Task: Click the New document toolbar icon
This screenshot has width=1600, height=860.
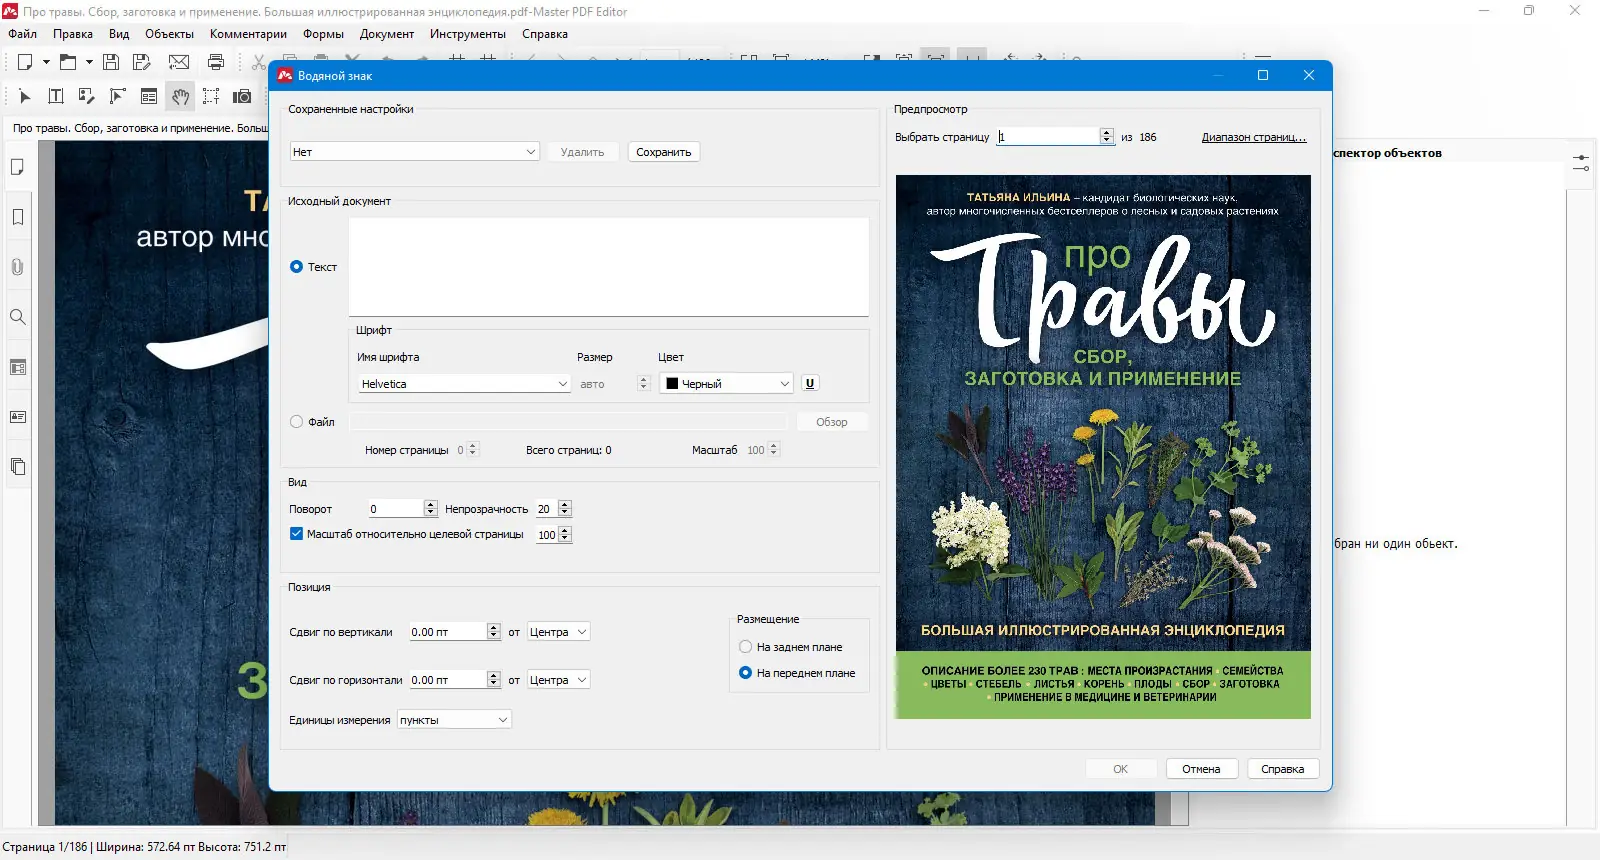Action: click(x=25, y=62)
